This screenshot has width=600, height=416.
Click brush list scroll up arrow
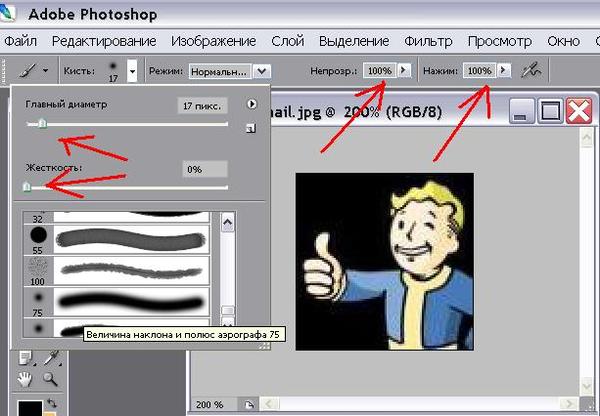(228, 223)
